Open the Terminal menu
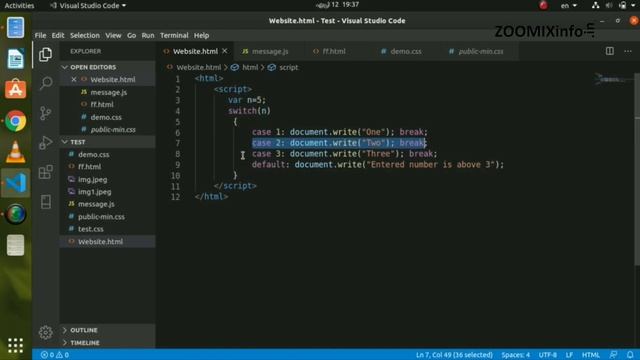This screenshot has width=640, height=360. pyautogui.click(x=174, y=36)
